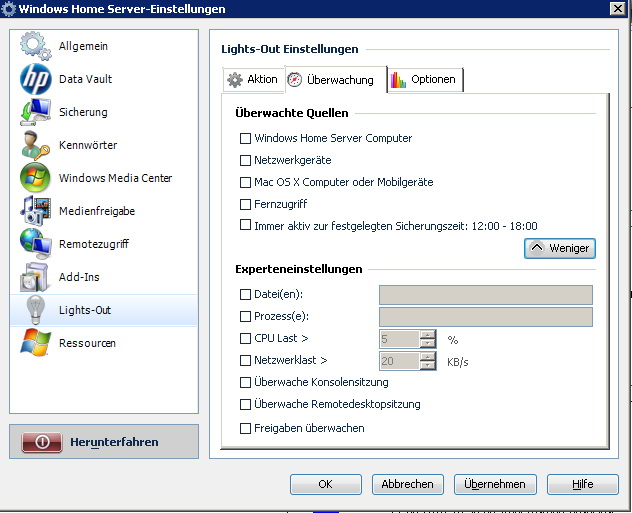Image resolution: width=632 pixels, height=513 pixels.
Task: Open the Add-Ins settings page
Action: [104, 277]
